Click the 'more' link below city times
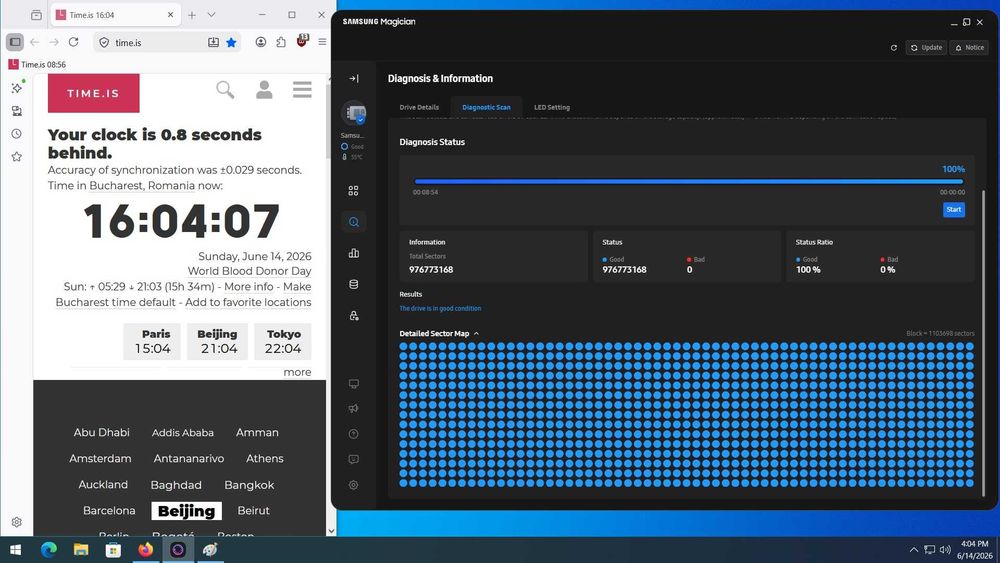 pos(297,372)
